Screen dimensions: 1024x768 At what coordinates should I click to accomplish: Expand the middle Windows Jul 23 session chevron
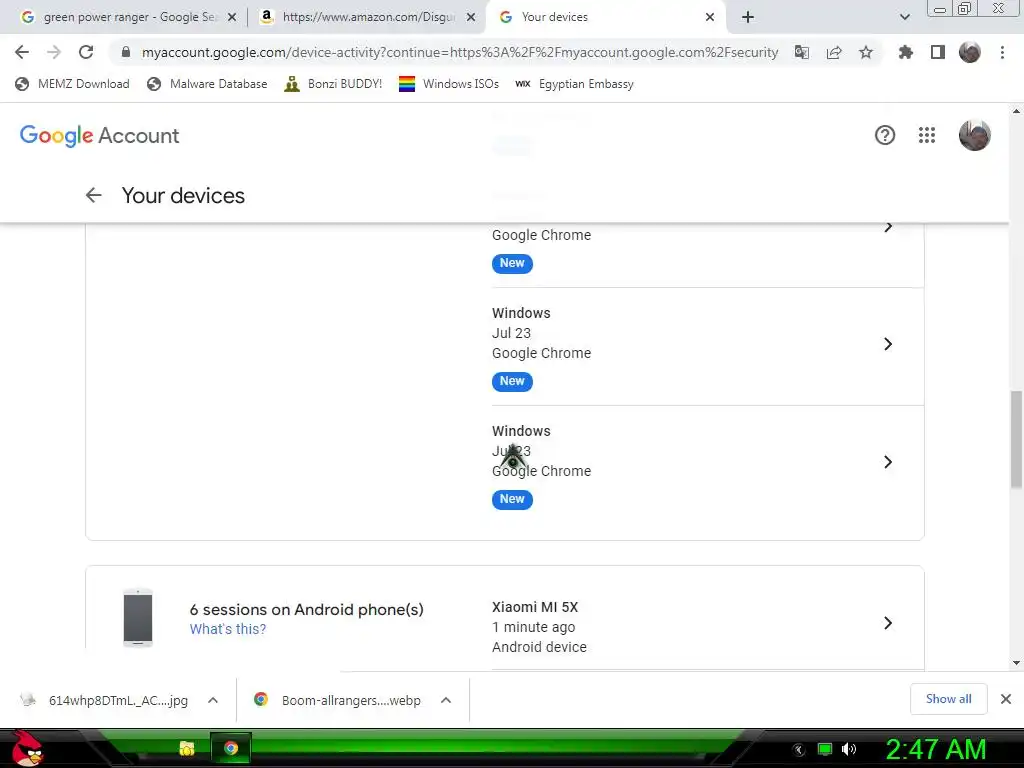(x=888, y=344)
